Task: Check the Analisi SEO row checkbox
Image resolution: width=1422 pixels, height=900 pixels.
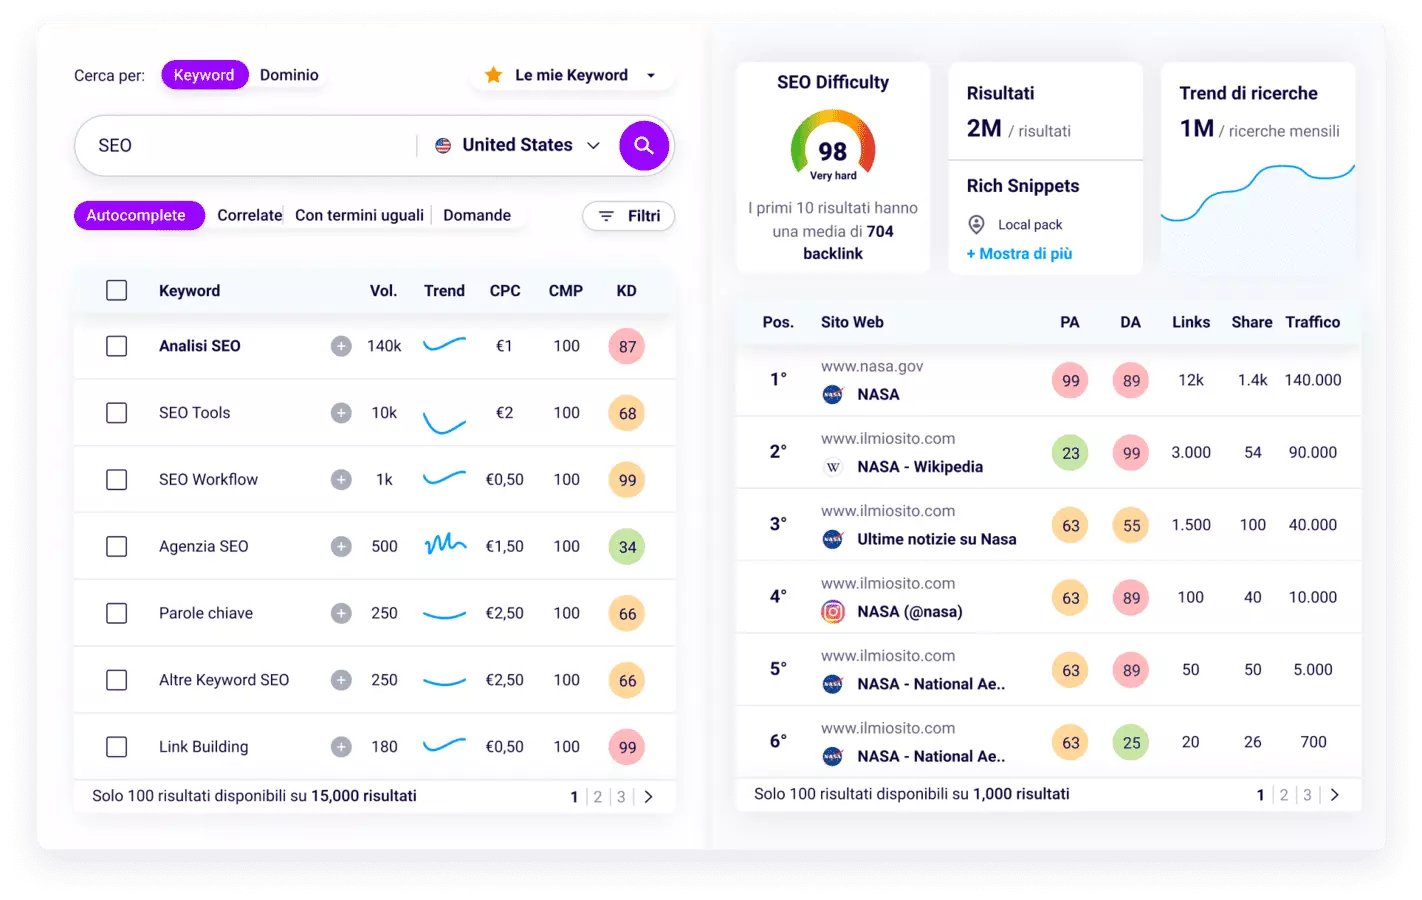Action: point(117,346)
